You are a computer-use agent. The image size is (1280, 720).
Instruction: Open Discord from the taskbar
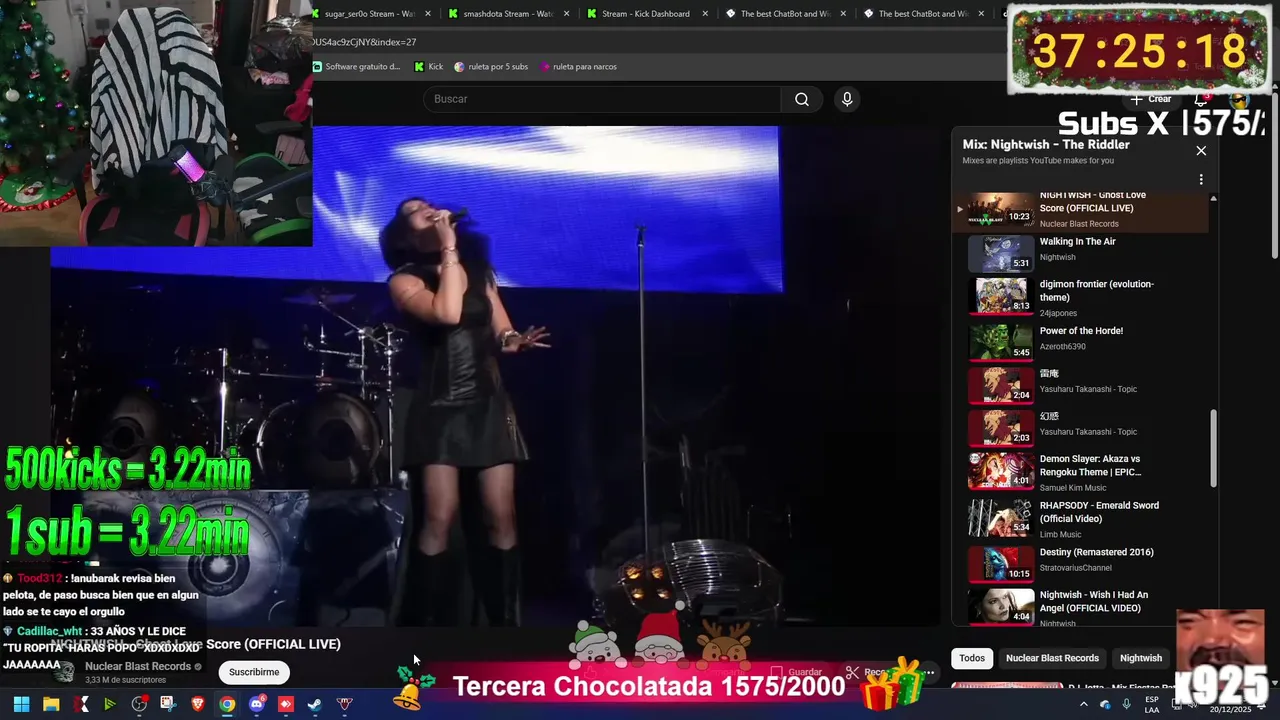[x=257, y=704]
